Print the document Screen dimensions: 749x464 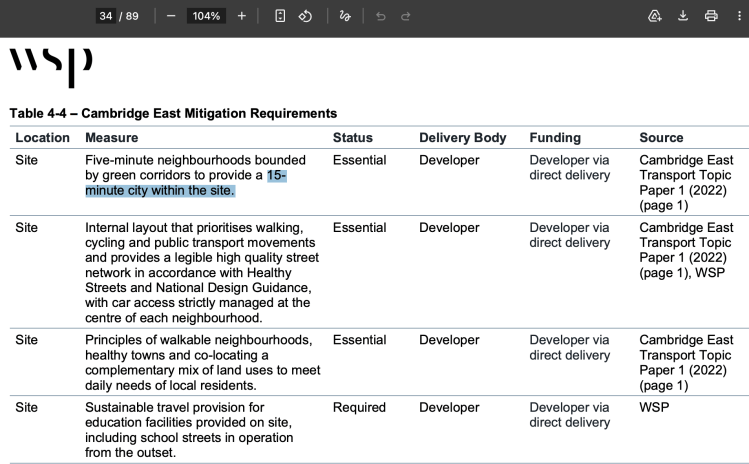tap(711, 16)
